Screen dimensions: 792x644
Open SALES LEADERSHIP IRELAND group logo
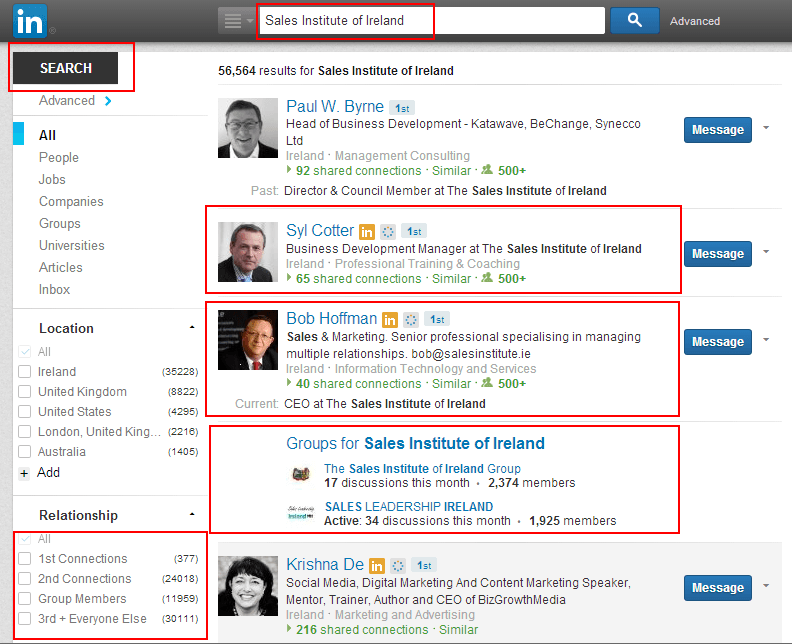coord(301,513)
